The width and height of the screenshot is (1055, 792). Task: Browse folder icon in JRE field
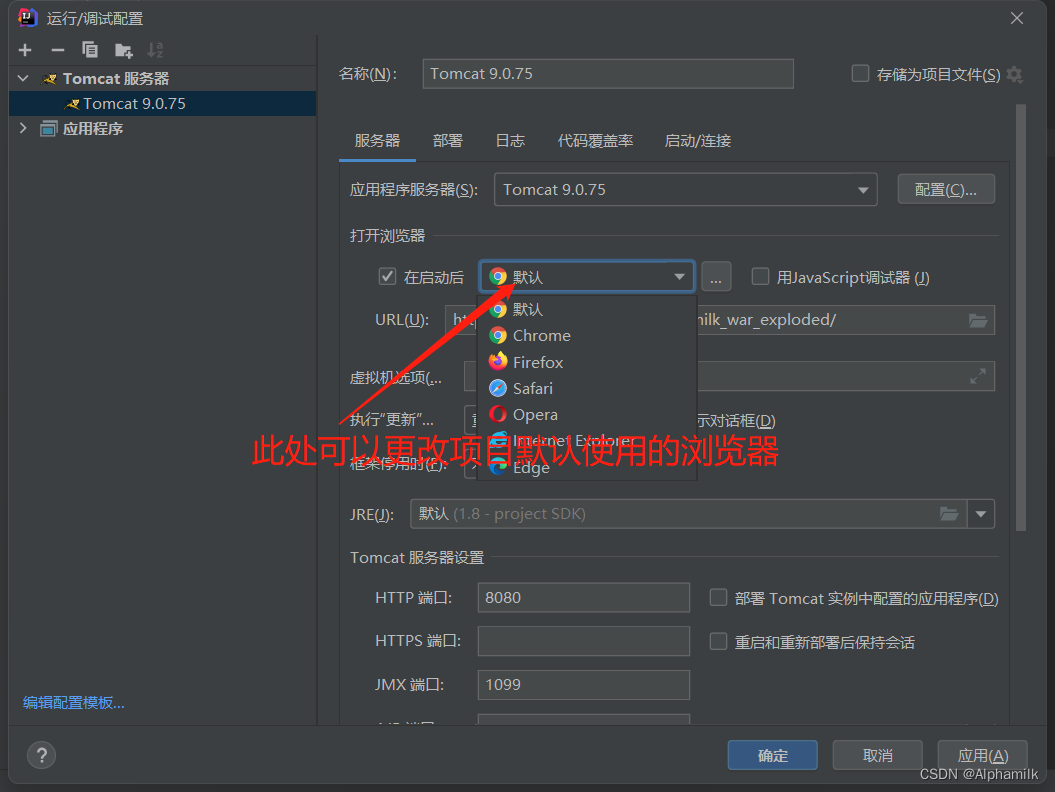coord(949,514)
